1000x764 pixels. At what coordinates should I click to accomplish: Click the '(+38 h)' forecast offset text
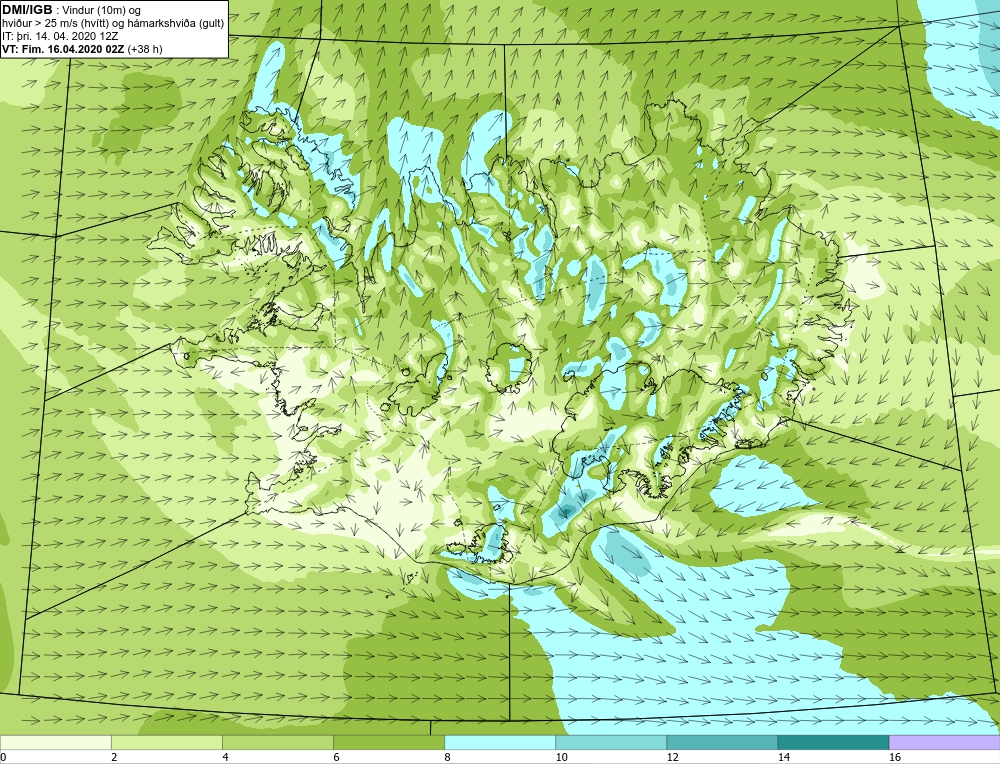pos(145,49)
